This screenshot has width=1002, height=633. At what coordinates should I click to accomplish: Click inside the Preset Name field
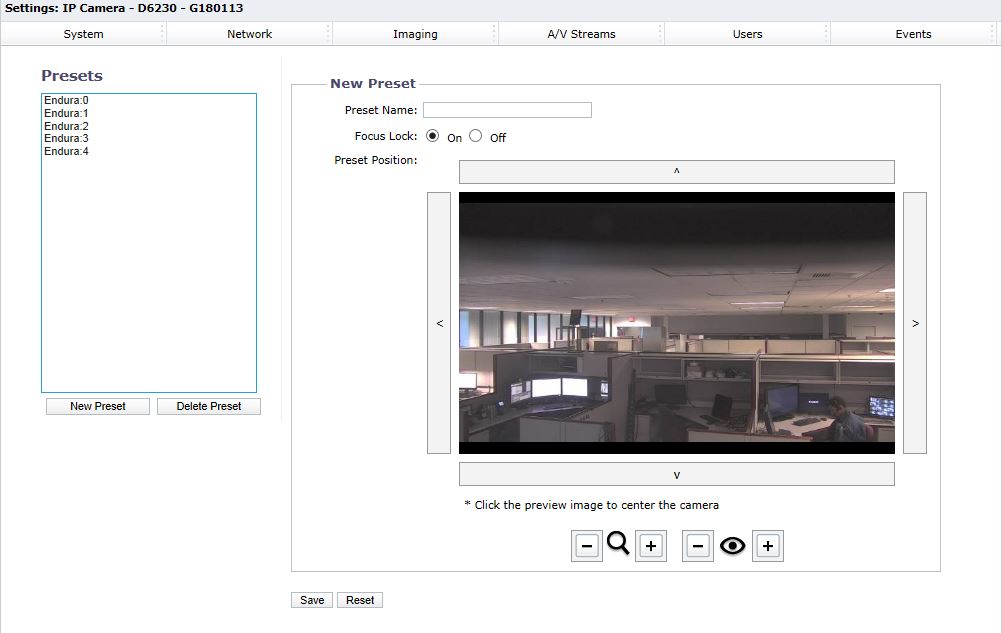[x=506, y=110]
